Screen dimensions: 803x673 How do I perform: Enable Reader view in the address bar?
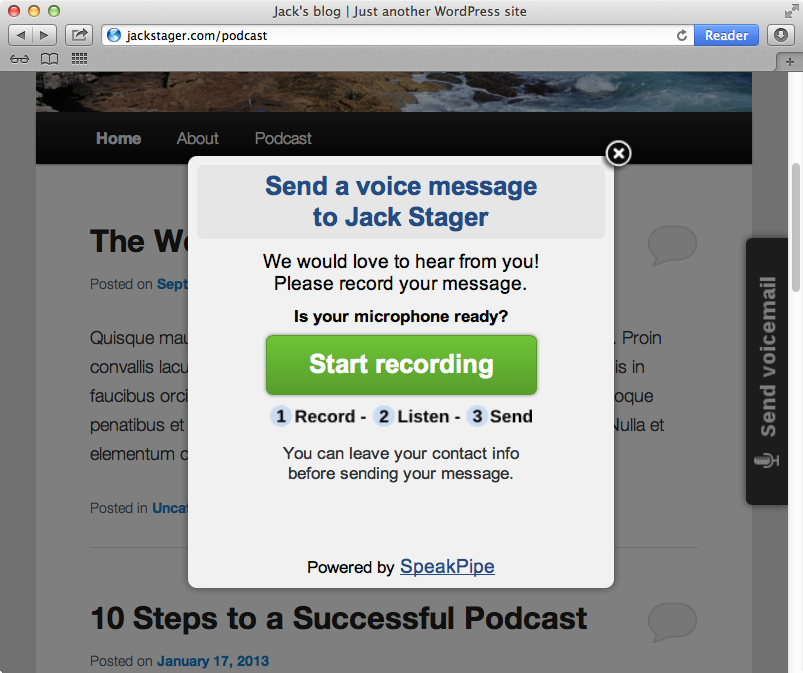(x=726, y=35)
